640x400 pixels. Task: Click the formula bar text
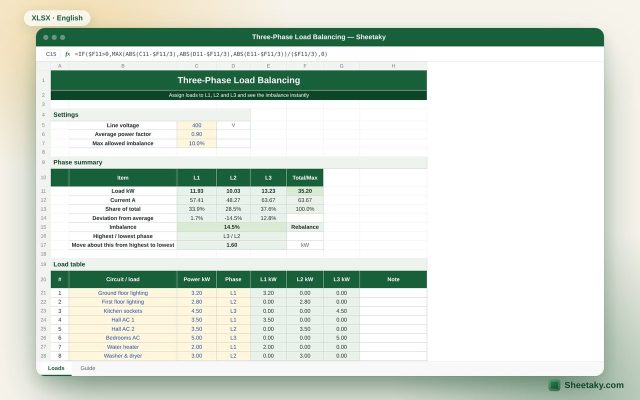pos(201,54)
